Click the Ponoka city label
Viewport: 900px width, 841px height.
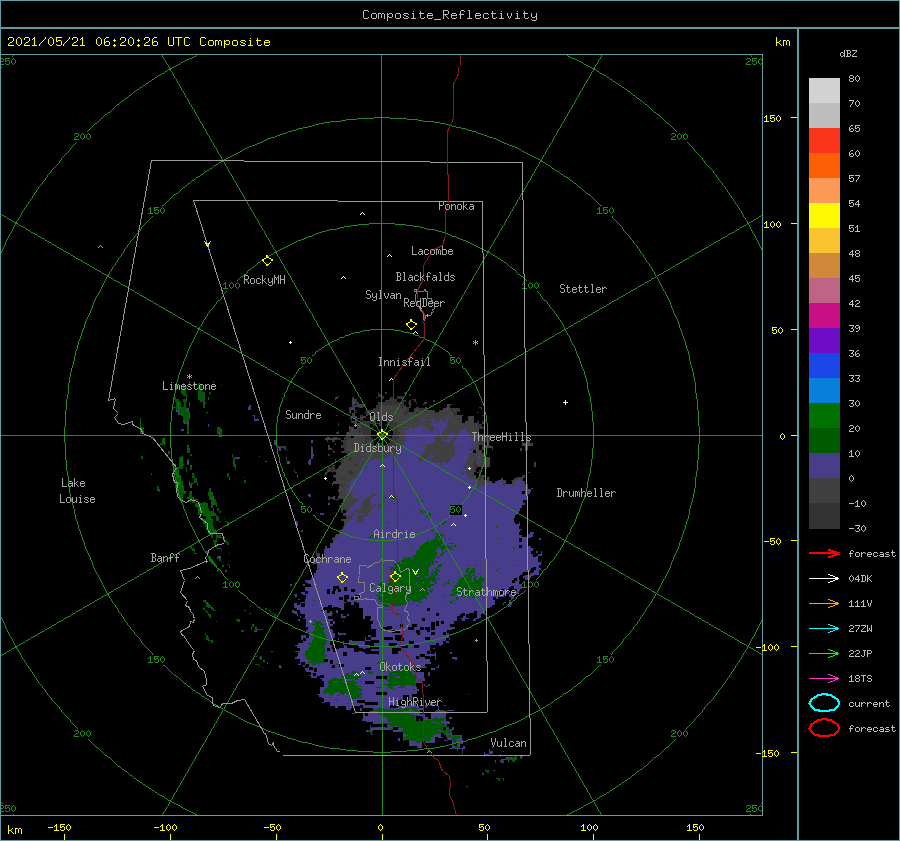[456, 206]
